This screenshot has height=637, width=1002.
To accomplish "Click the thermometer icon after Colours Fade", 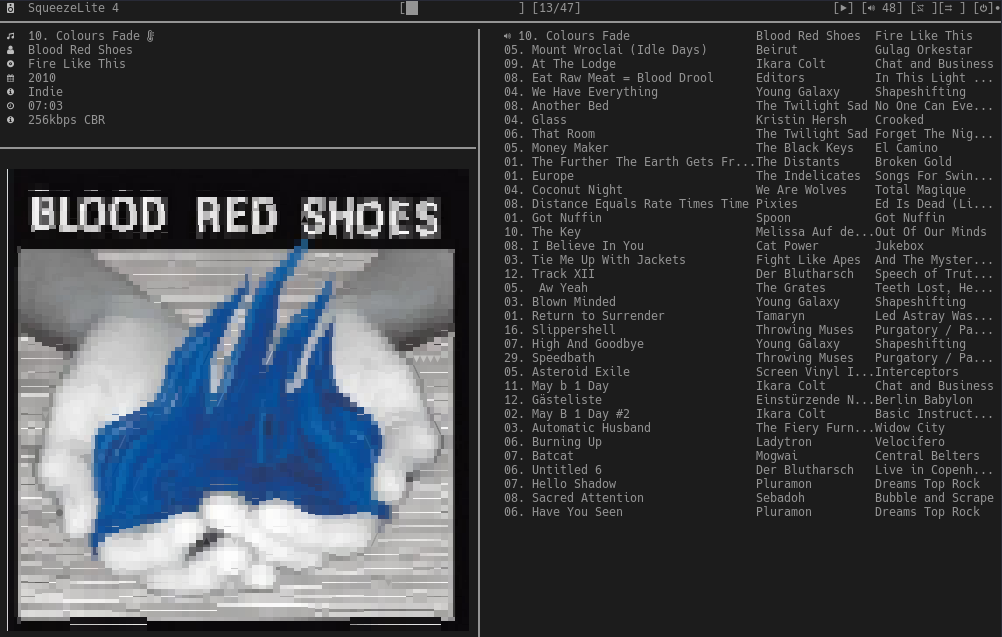I will click(150, 36).
